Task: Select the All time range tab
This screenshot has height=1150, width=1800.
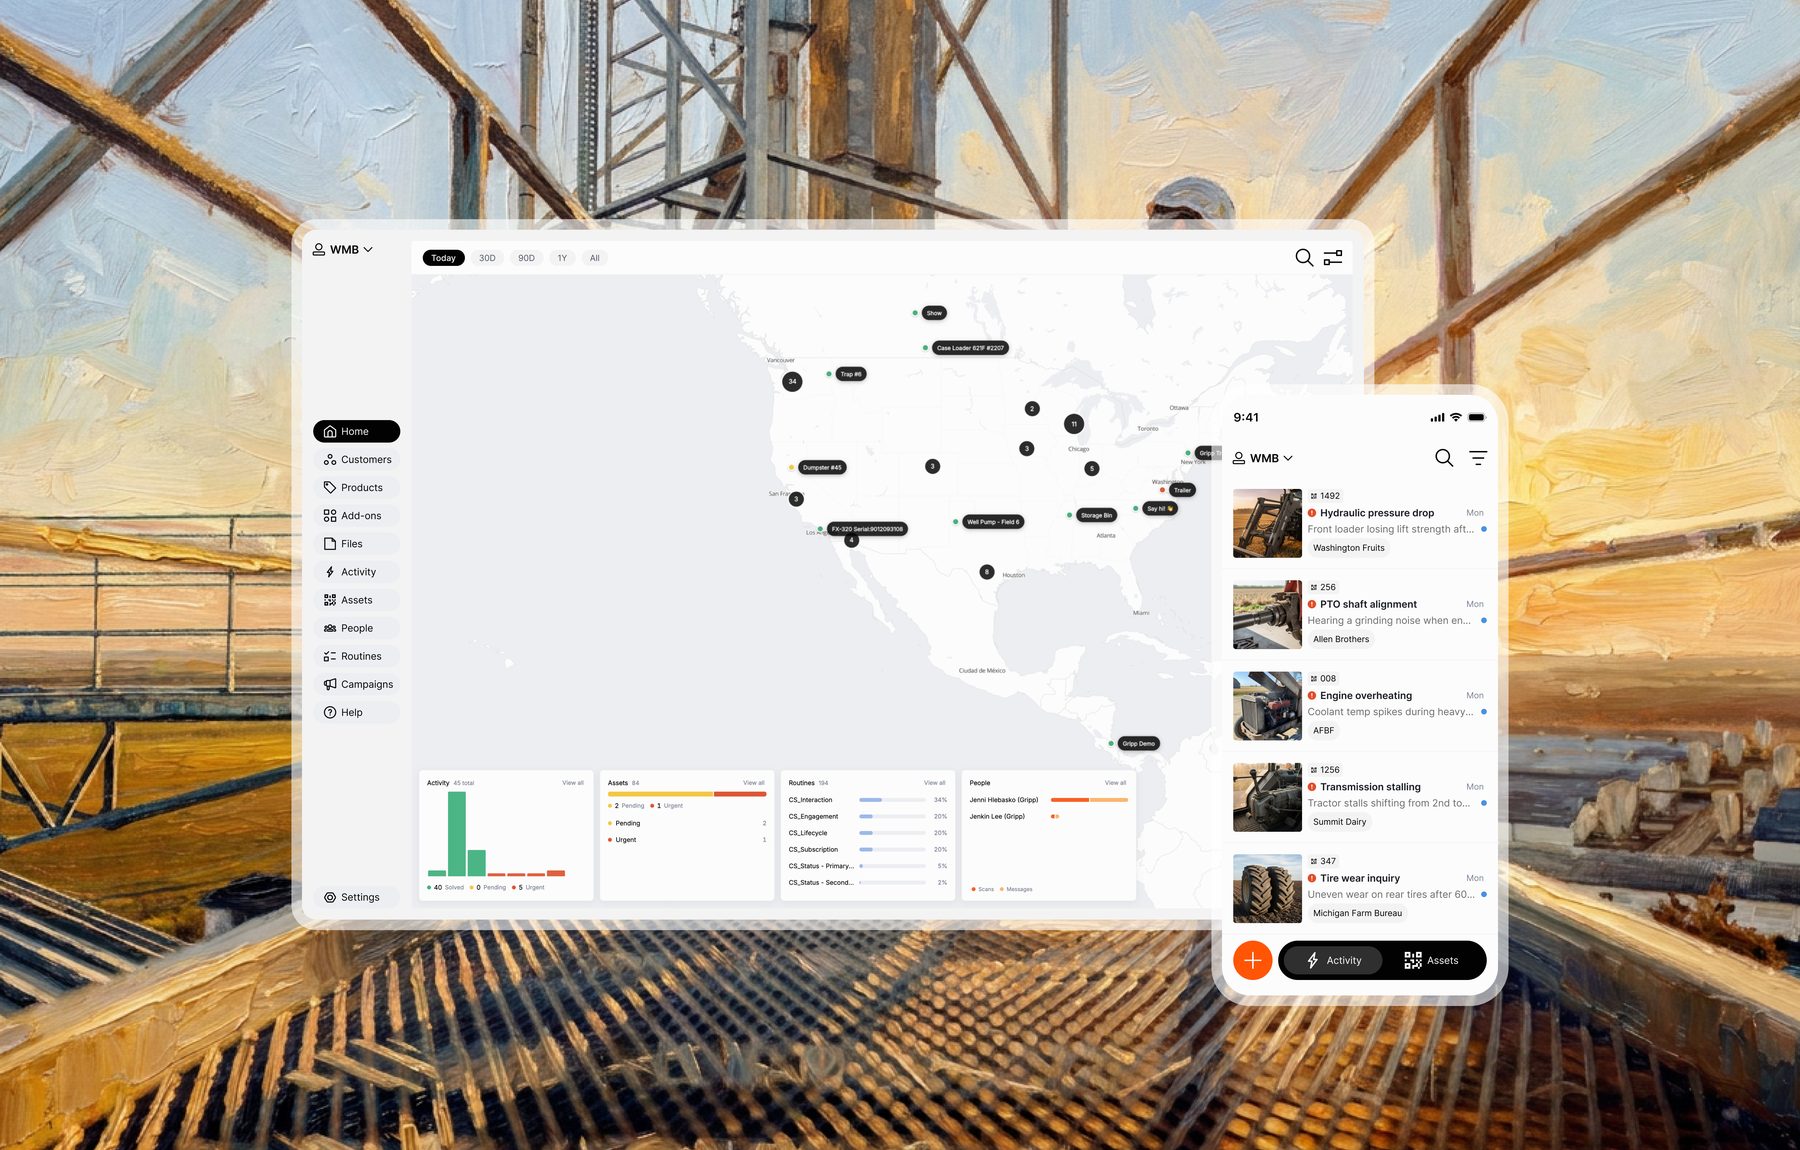Action: click(x=595, y=258)
